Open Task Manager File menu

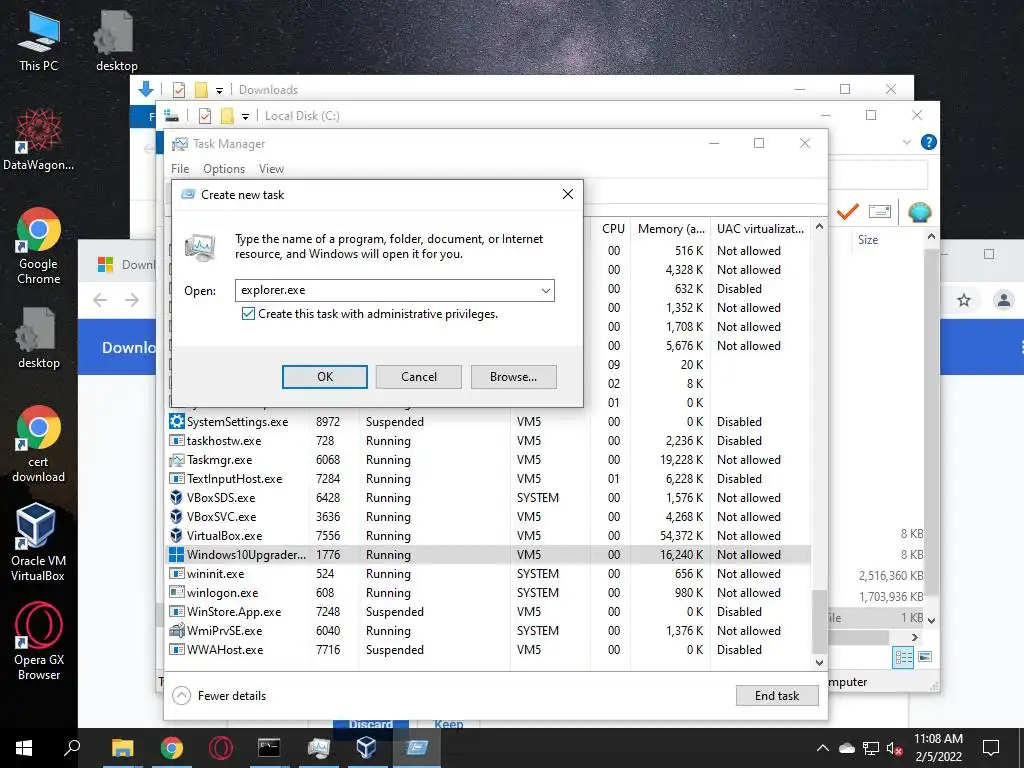coord(180,169)
